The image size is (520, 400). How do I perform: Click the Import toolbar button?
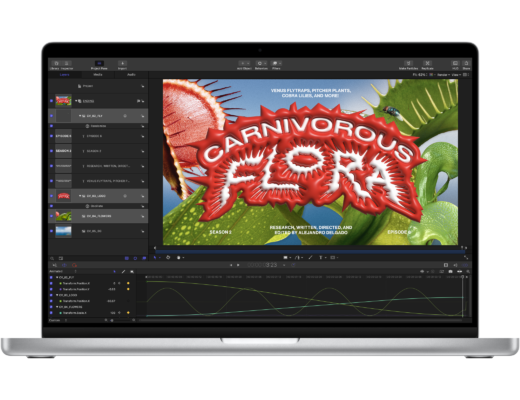click(122, 64)
